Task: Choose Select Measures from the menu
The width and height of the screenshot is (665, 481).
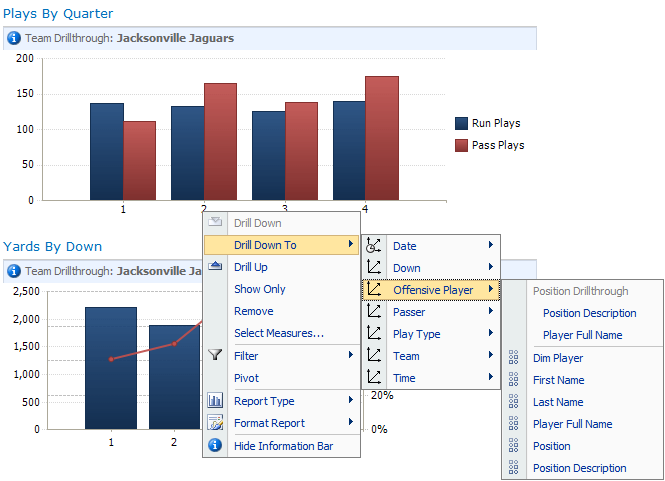Action: 278,333
